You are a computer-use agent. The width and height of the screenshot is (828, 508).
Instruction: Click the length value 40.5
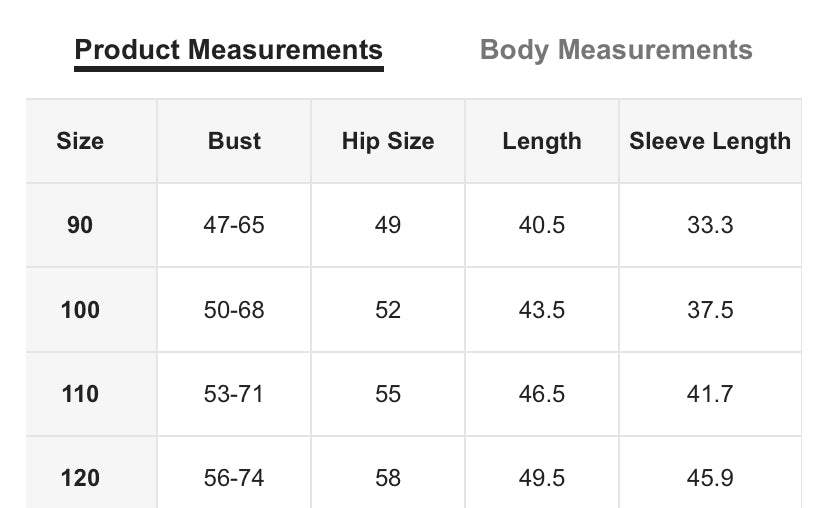pos(542,225)
